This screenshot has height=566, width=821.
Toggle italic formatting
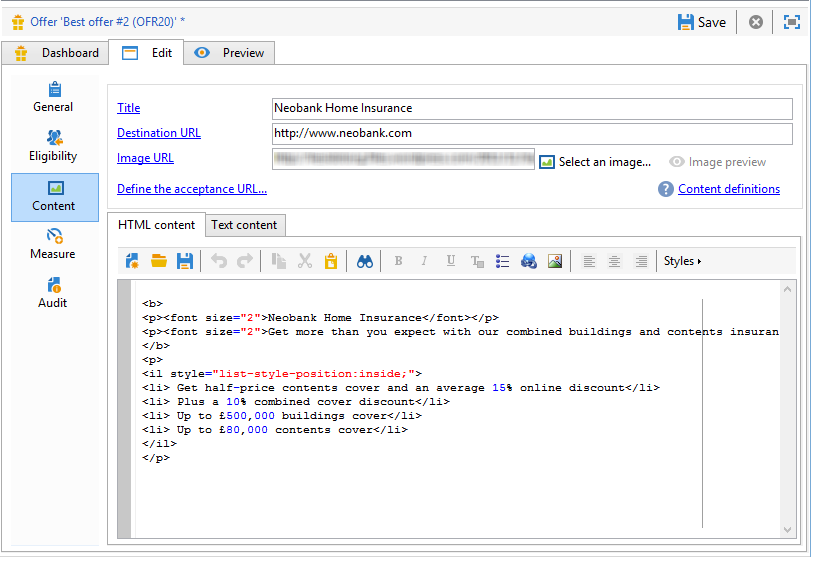pyautogui.click(x=424, y=261)
